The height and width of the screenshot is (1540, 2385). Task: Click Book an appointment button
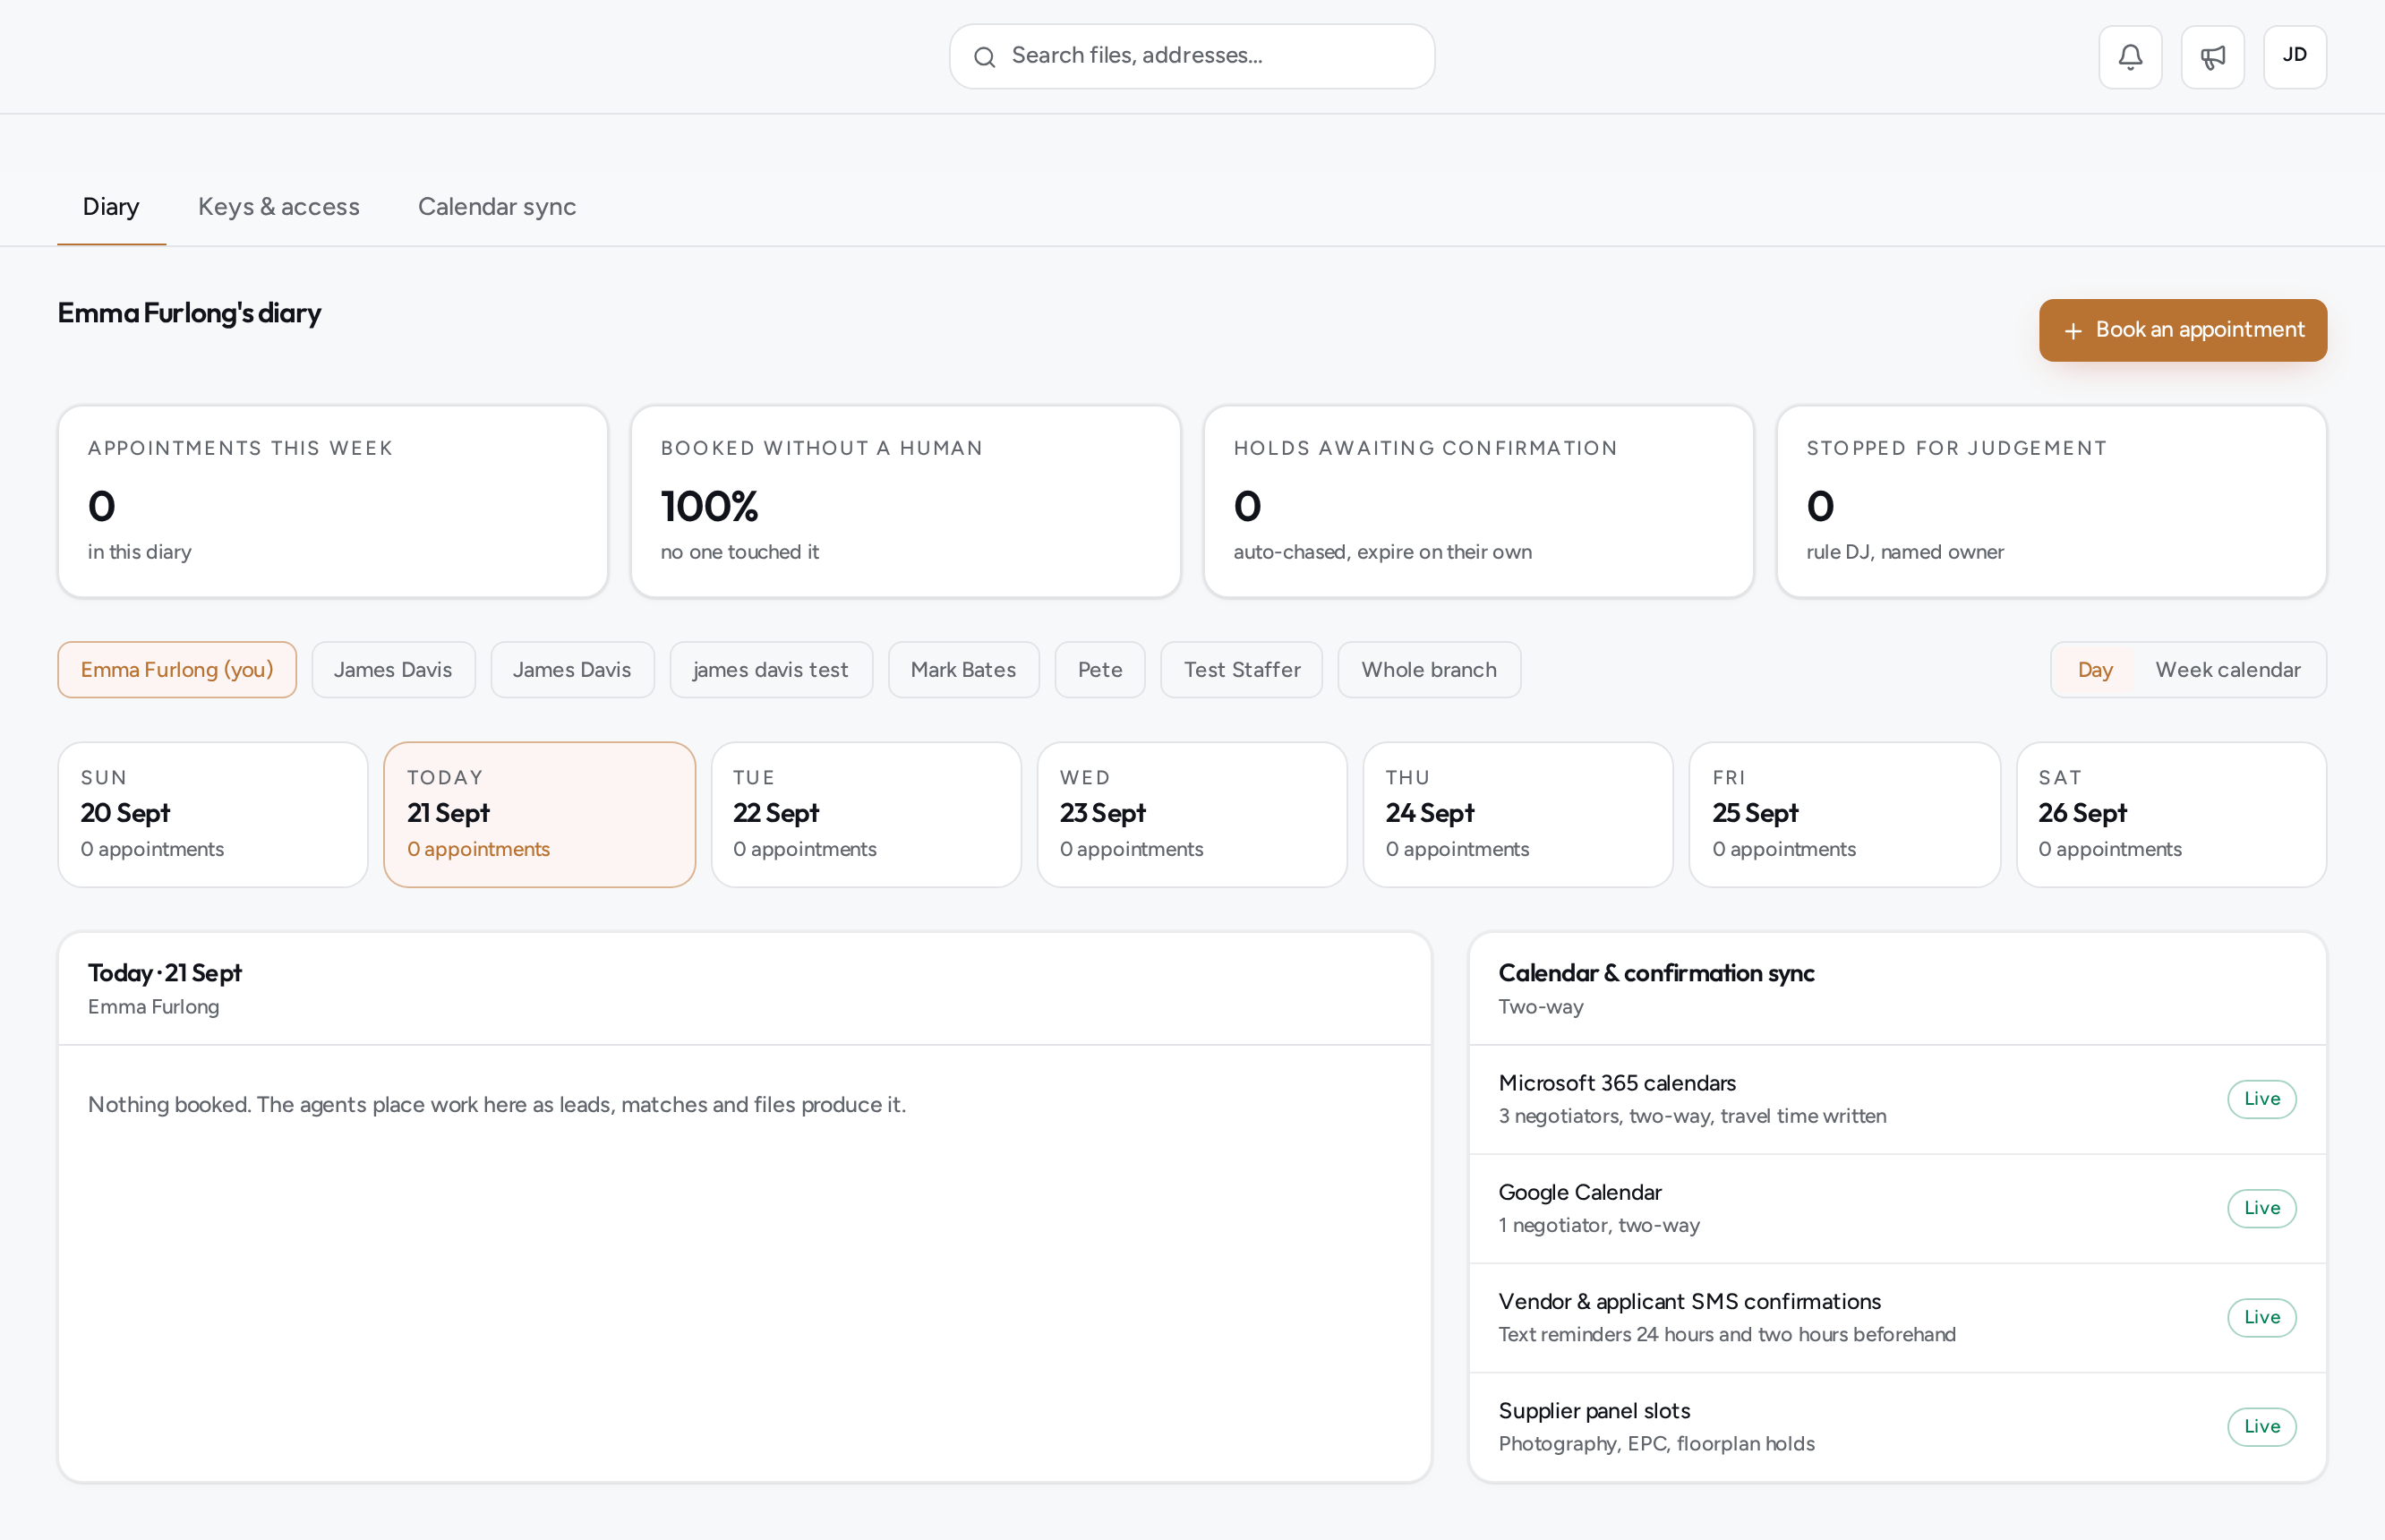click(2183, 330)
